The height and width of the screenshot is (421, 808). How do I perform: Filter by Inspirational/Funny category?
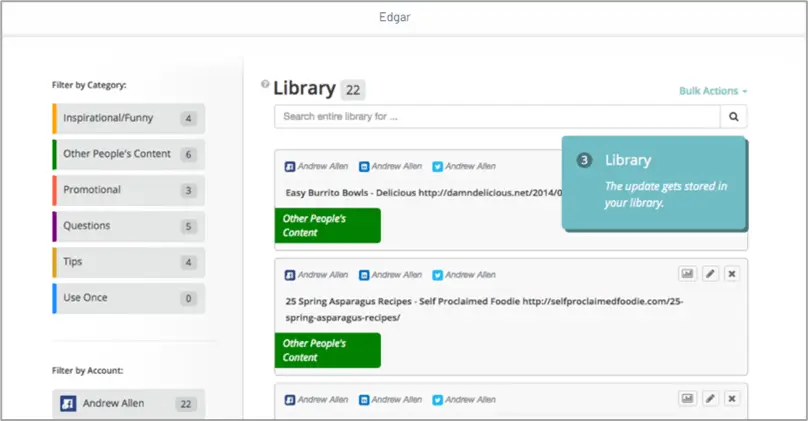pos(128,119)
